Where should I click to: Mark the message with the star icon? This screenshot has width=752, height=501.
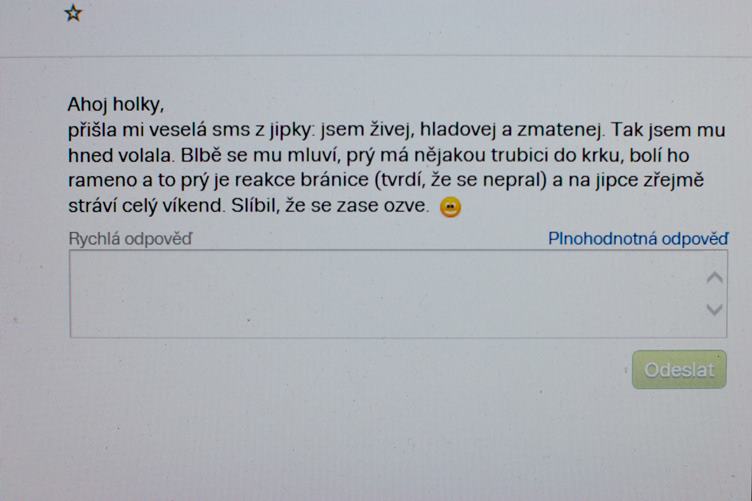73,13
